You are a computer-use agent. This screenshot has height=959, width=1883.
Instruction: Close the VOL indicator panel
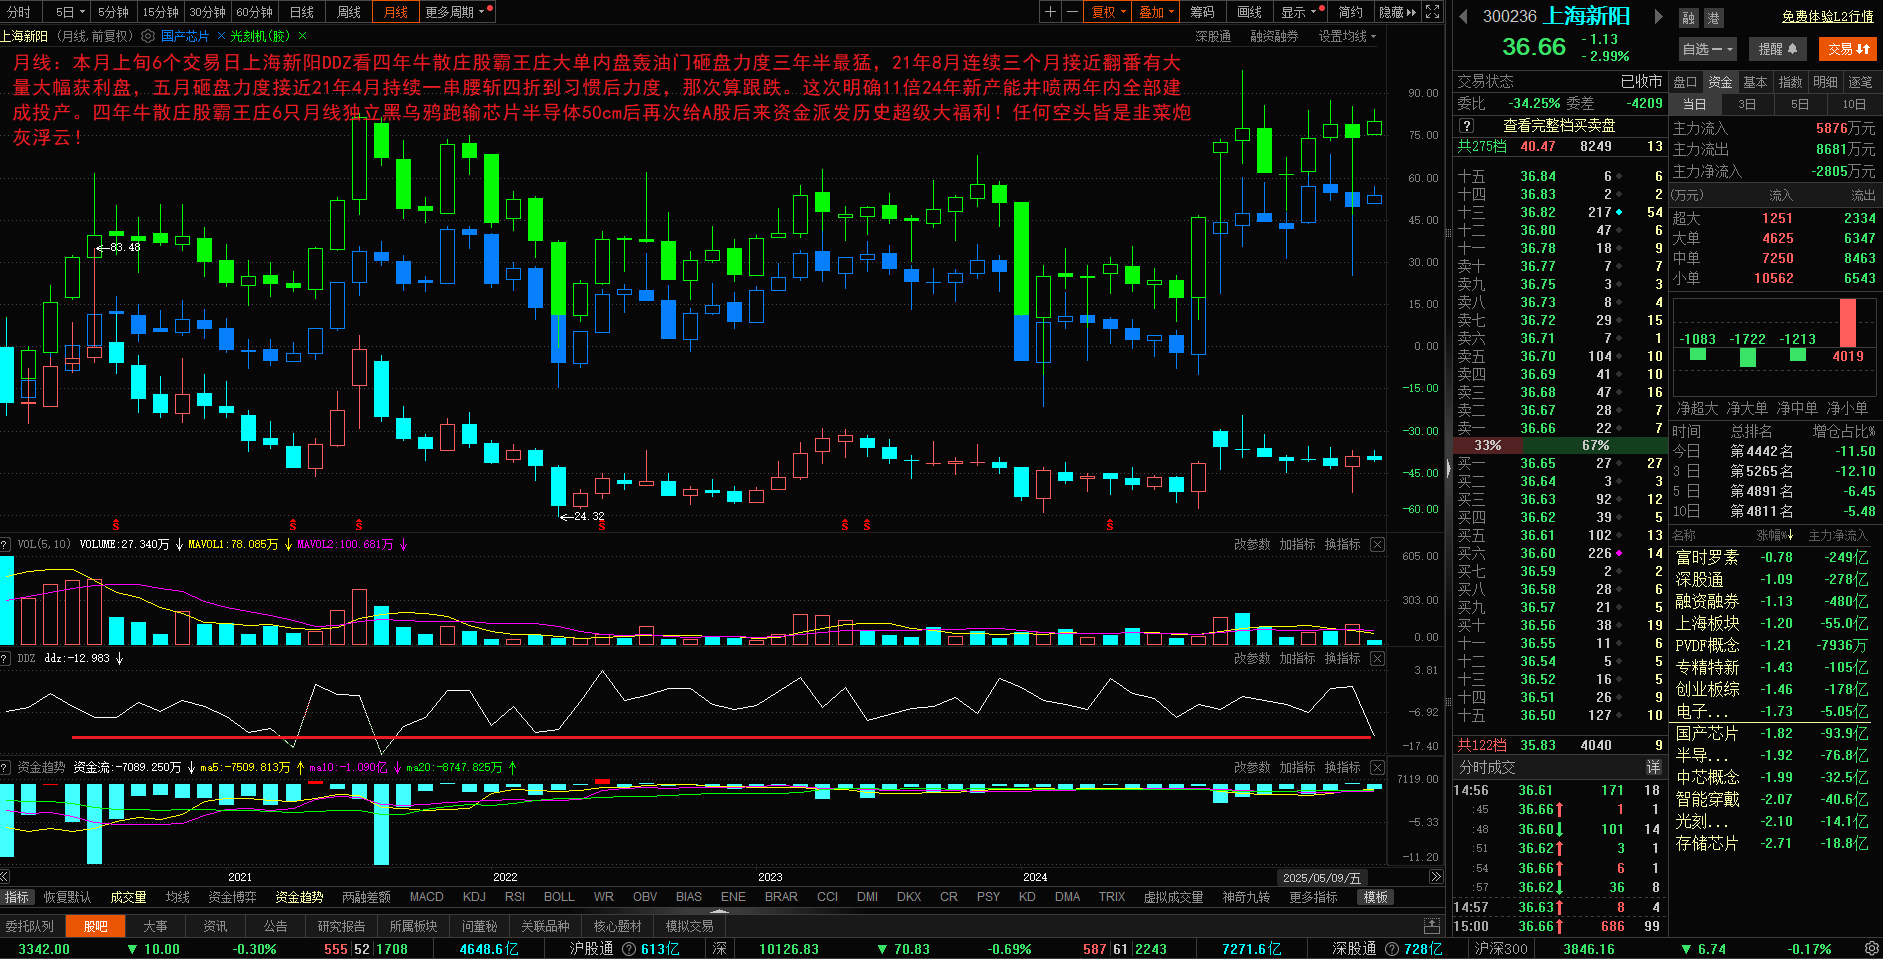[1377, 544]
